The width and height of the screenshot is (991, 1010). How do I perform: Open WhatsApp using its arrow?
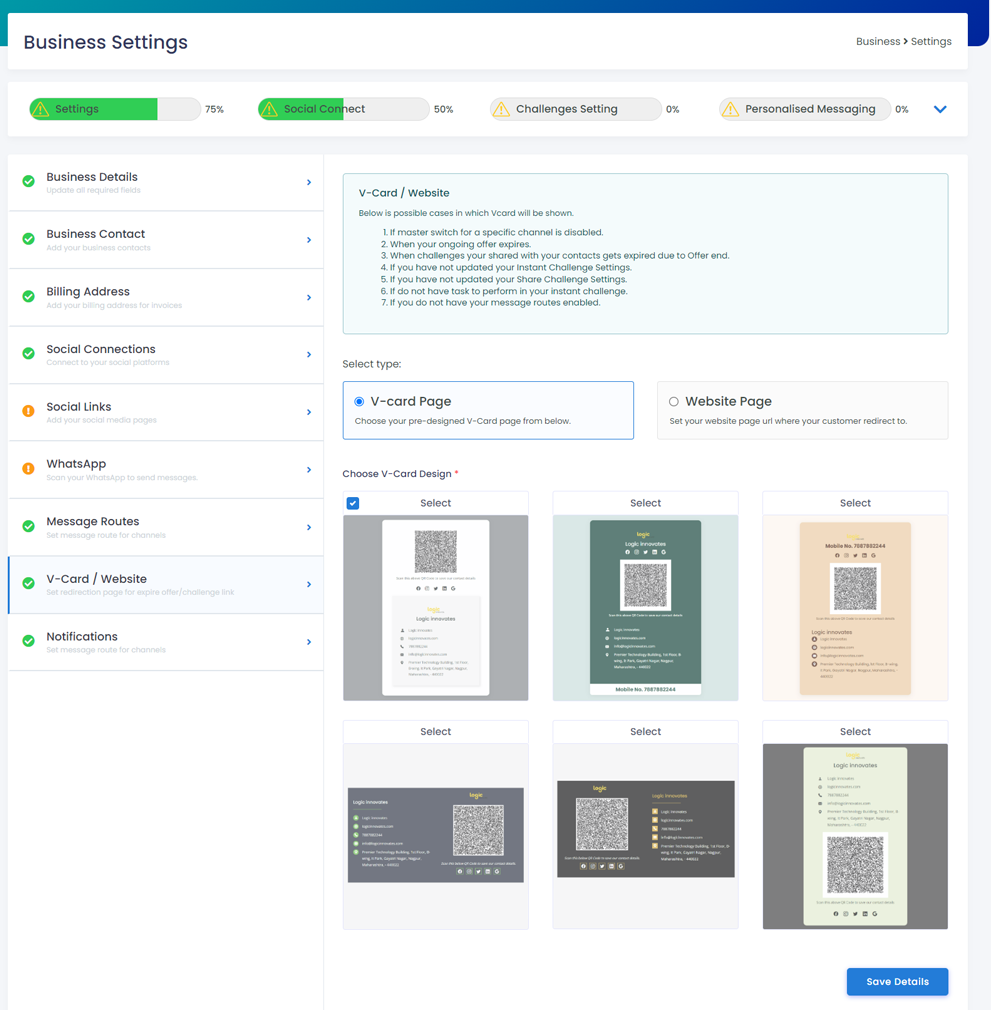309,469
